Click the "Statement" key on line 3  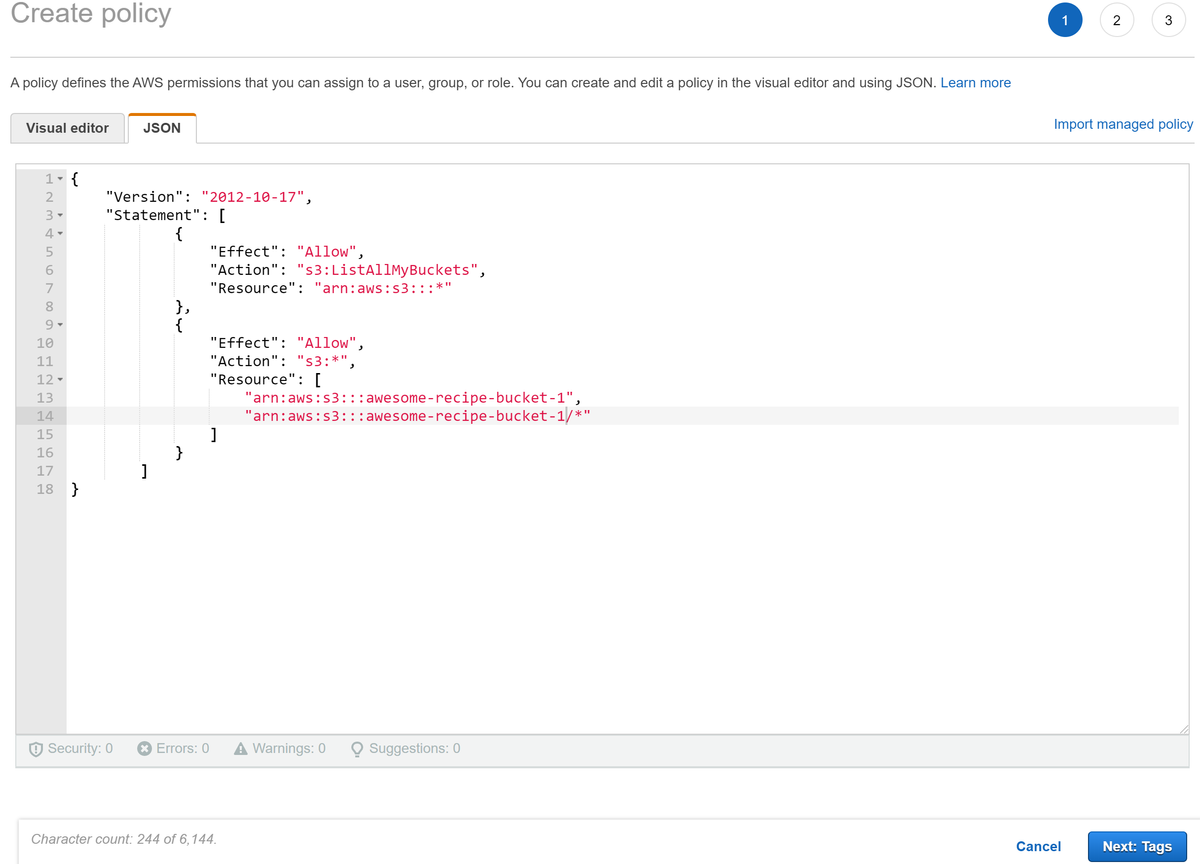153,215
